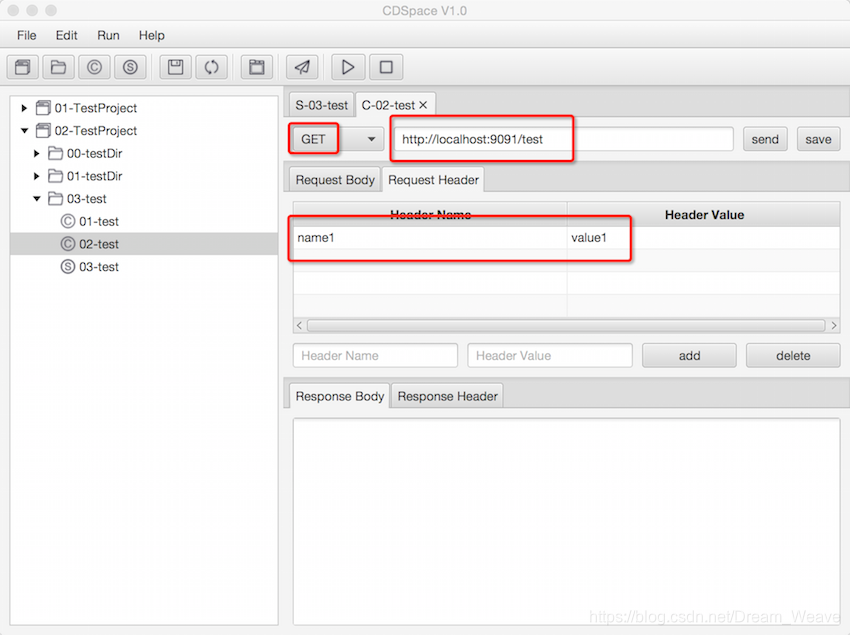Click the add header button

coord(689,356)
